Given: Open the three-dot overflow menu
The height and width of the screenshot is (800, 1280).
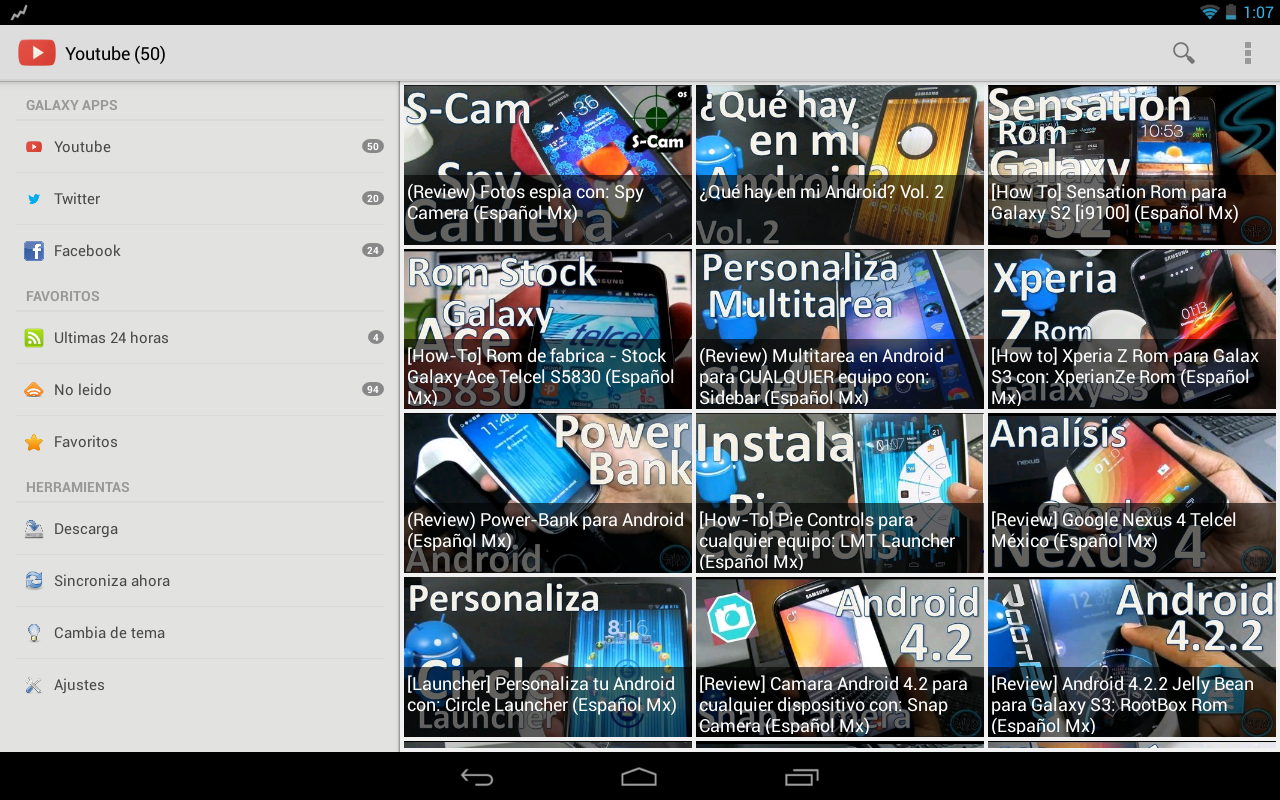Looking at the screenshot, I should point(1247,53).
